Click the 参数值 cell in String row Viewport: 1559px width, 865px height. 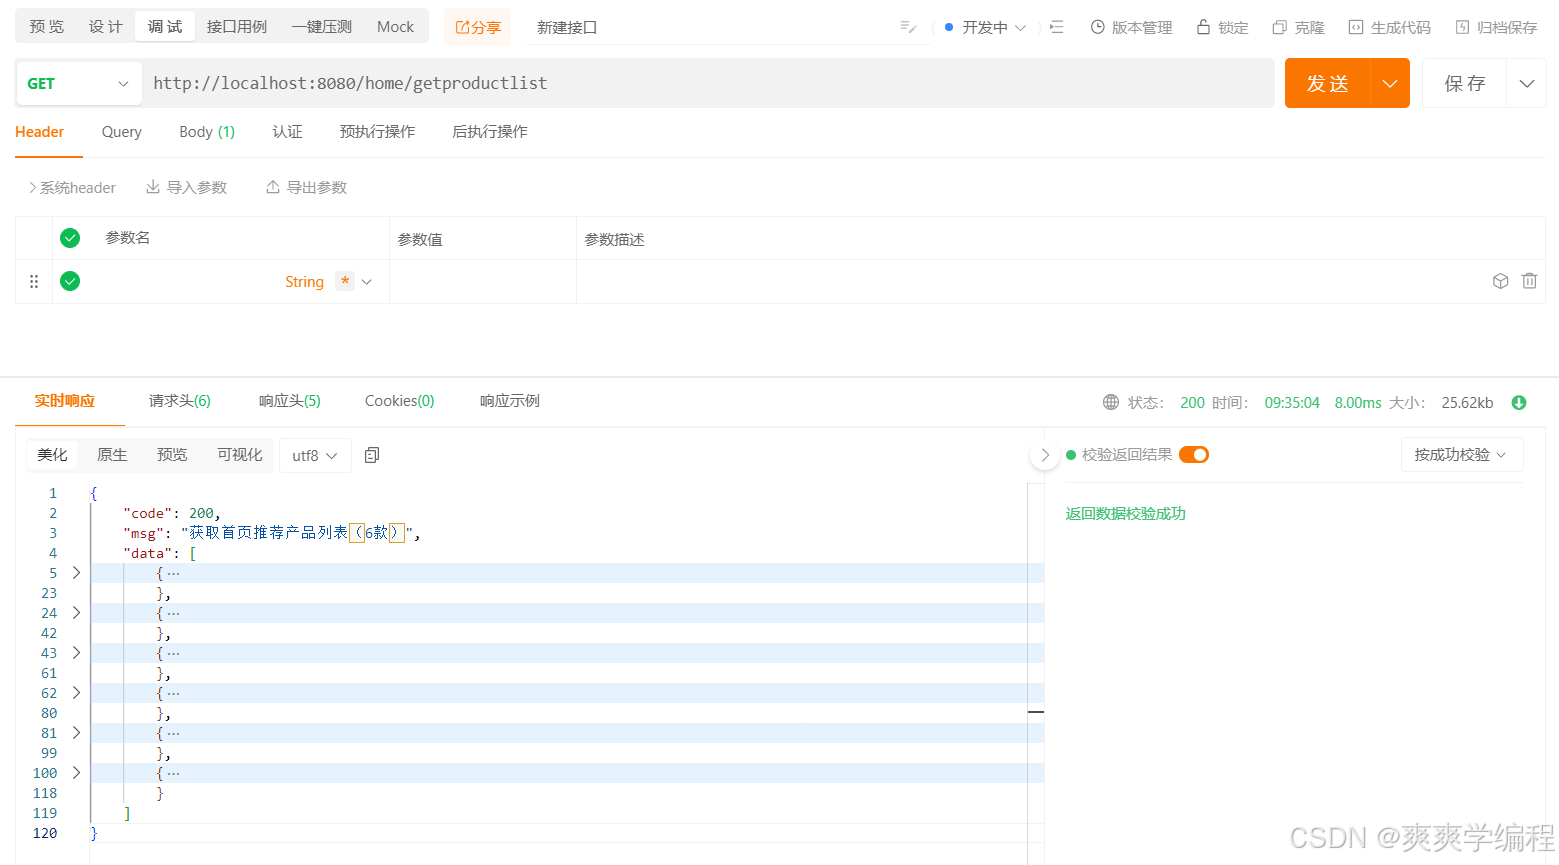click(x=483, y=282)
